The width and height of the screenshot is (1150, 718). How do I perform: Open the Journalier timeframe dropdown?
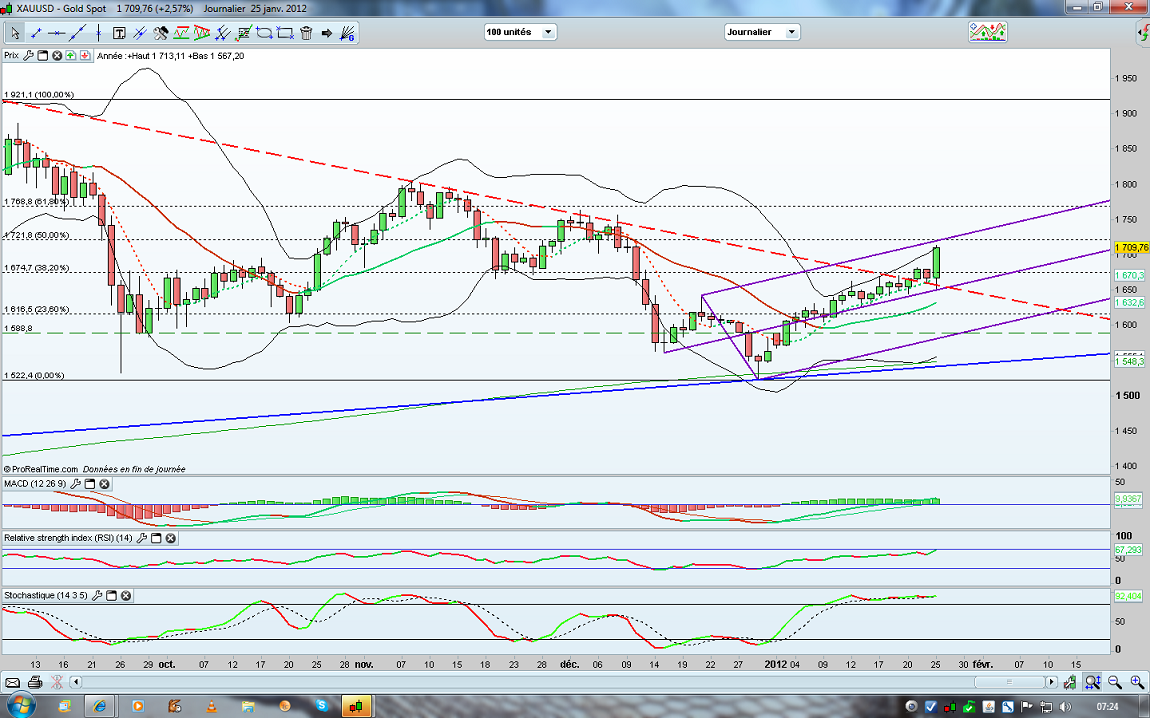pyautogui.click(x=791, y=32)
